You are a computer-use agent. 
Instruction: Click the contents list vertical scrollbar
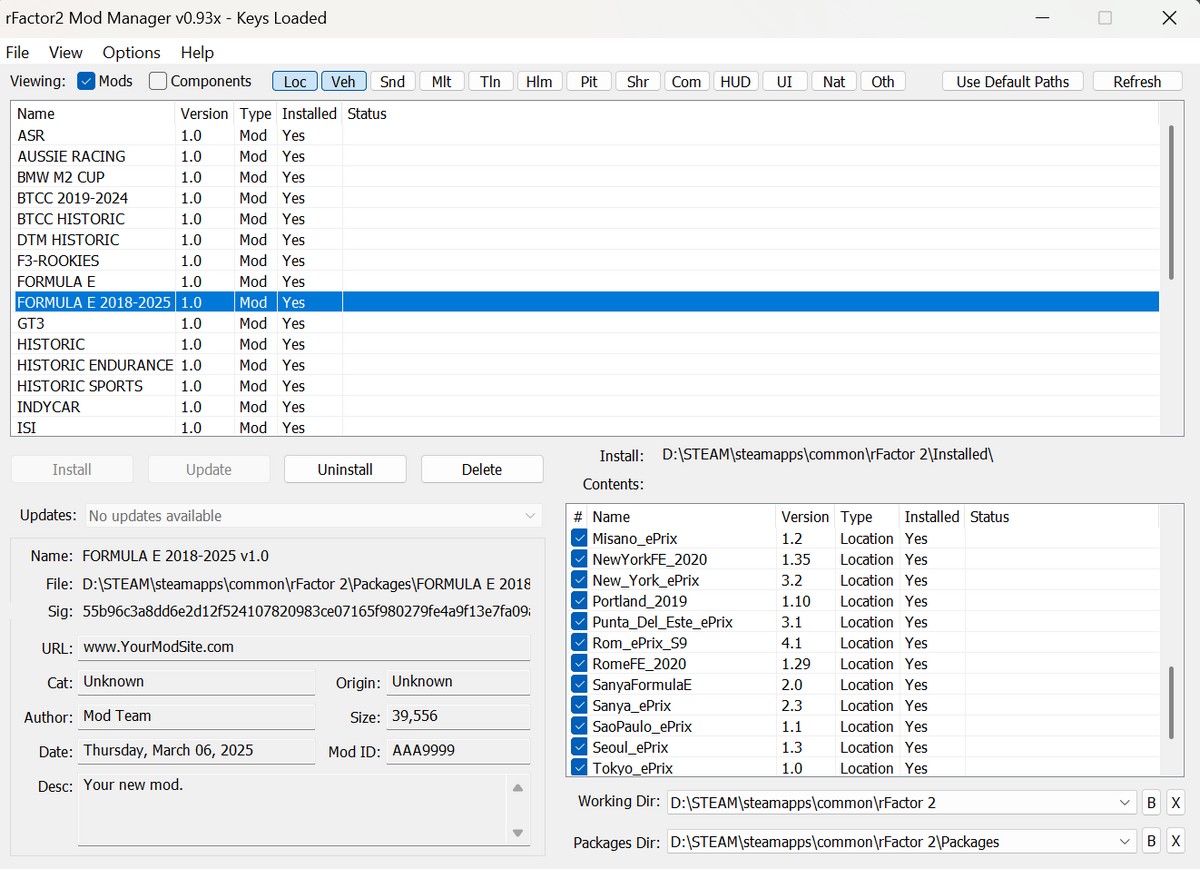(x=1171, y=705)
